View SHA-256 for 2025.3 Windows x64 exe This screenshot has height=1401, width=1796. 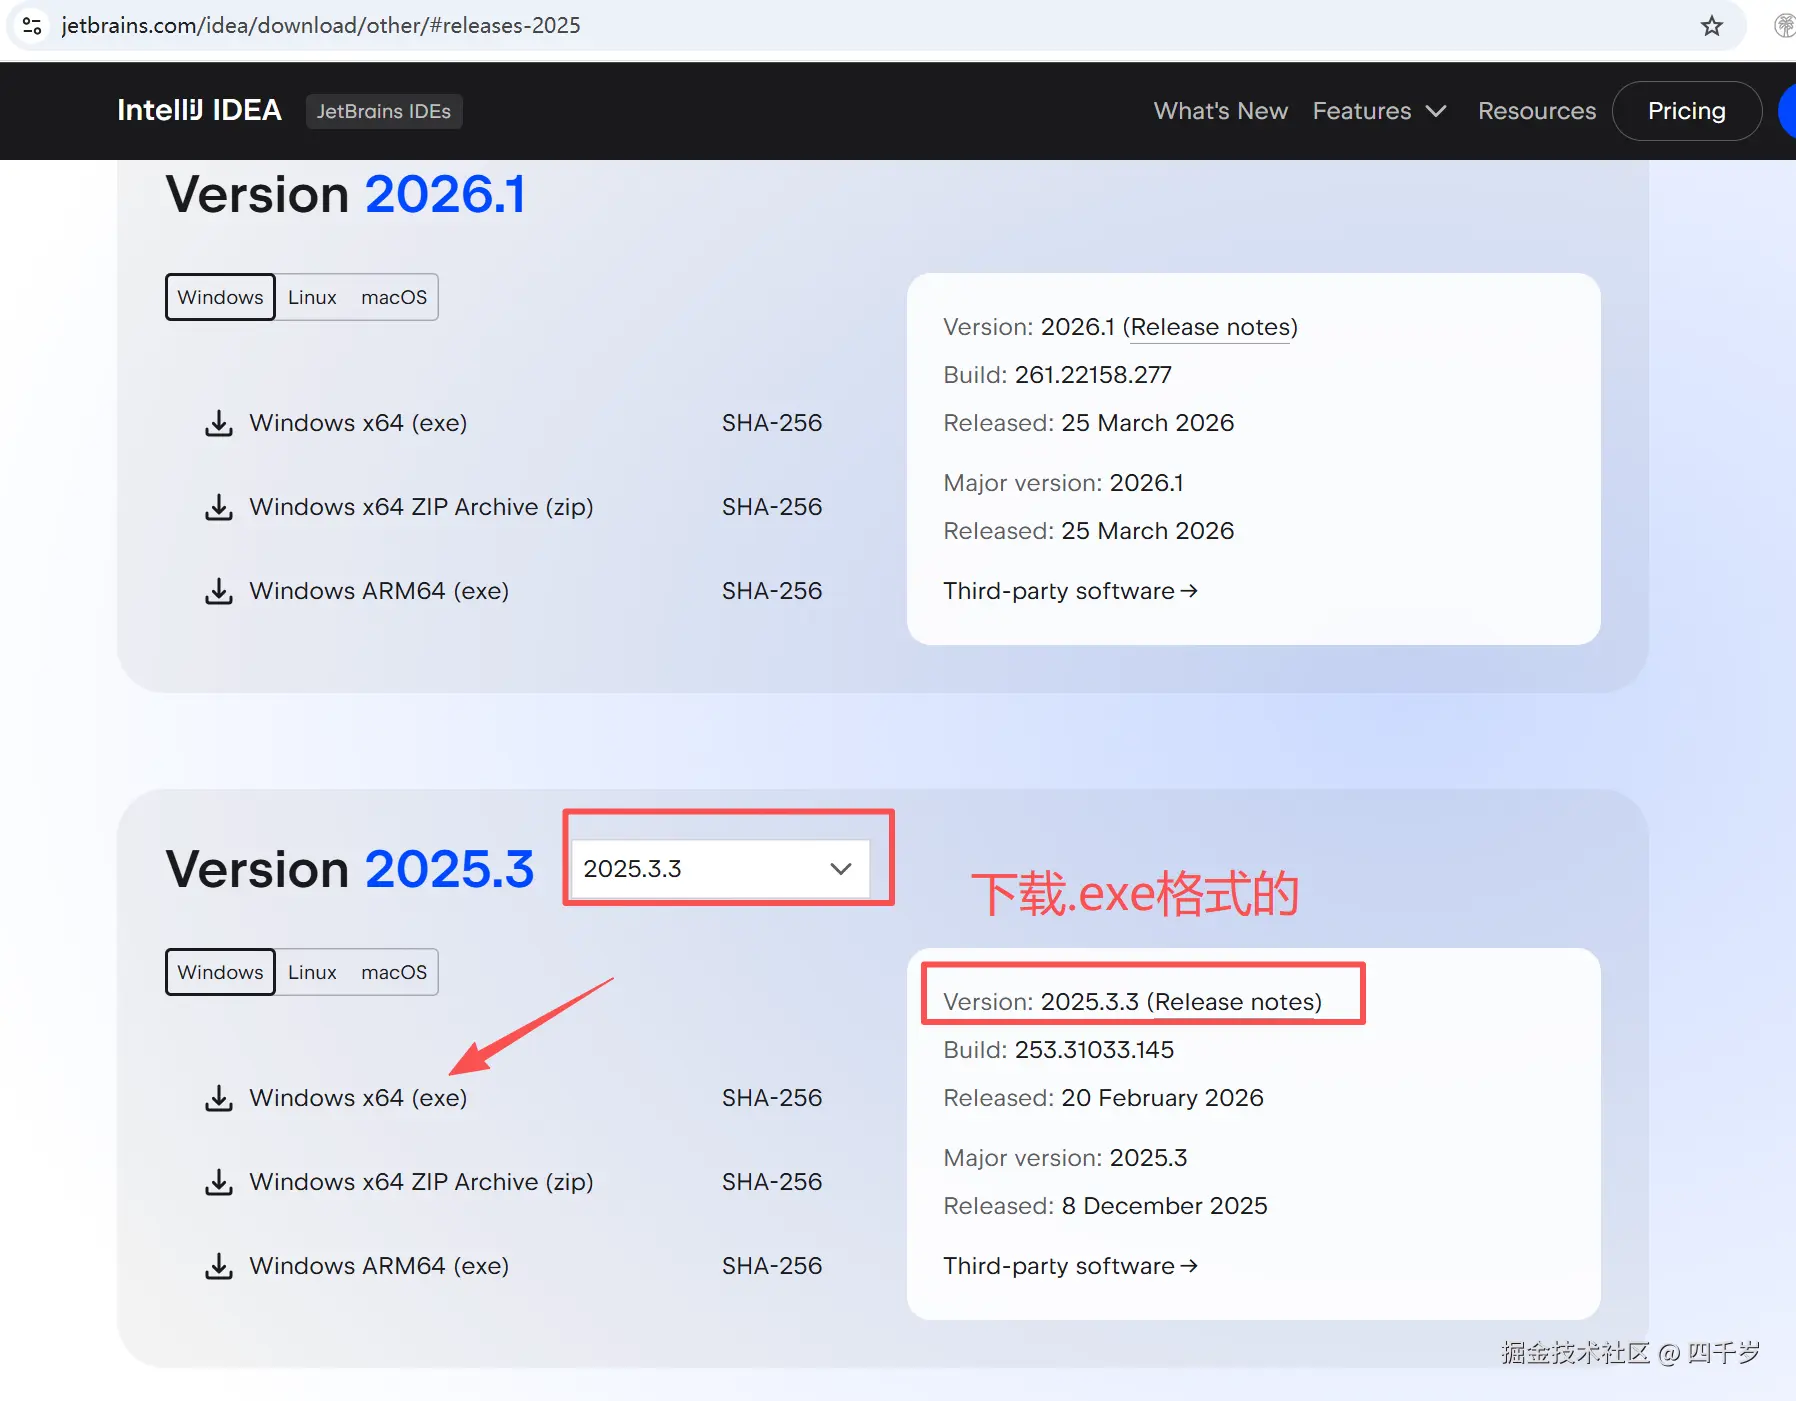(x=772, y=1098)
